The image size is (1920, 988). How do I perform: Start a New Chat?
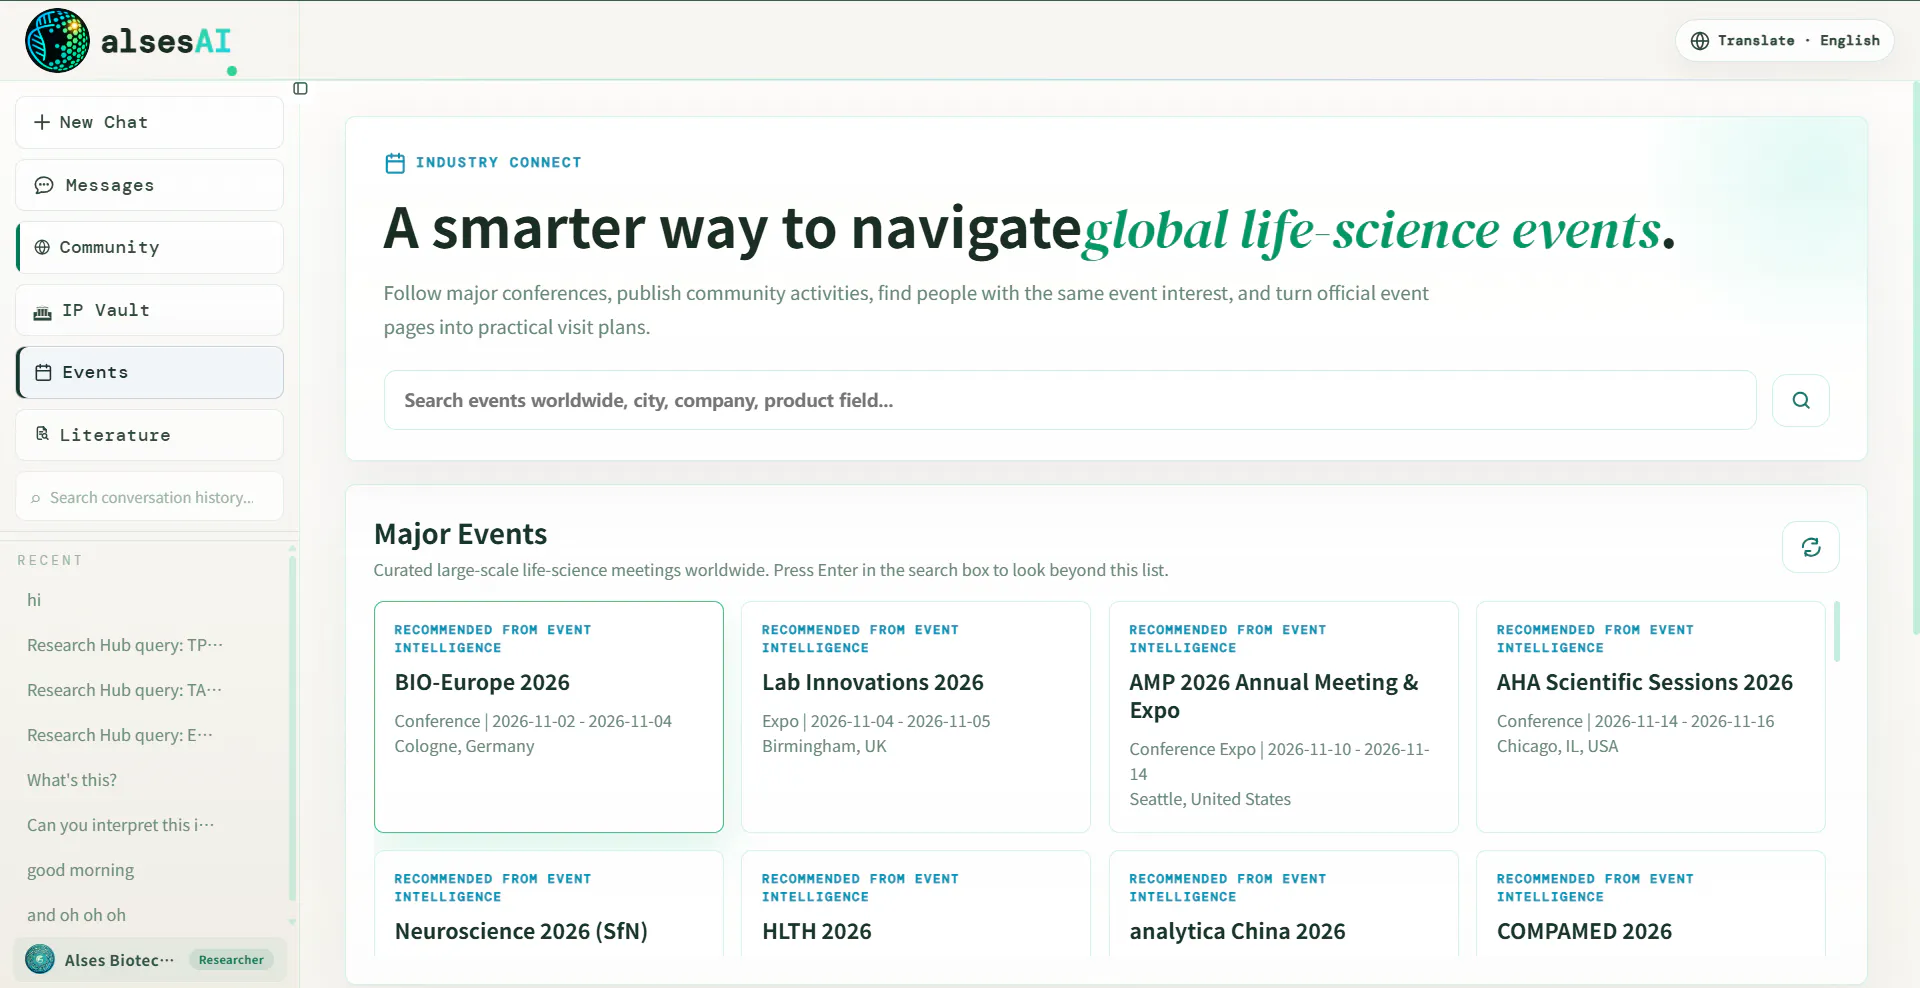pos(149,122)
